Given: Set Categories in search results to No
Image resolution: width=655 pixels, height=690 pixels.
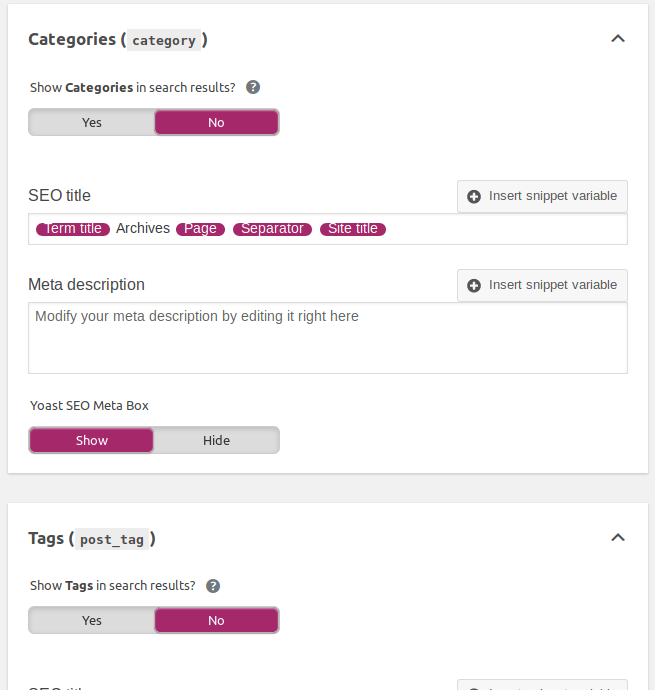Looking at the screenshot, I should pos(217,122).
